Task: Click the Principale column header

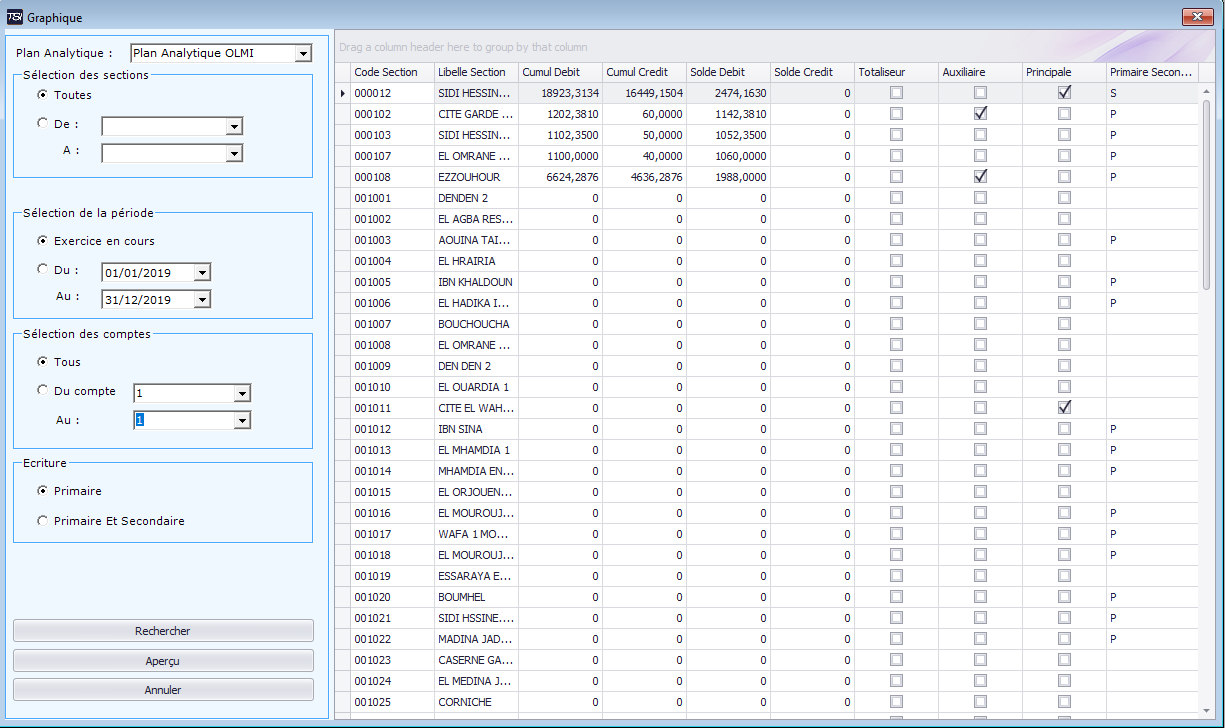Action: (1064, 72)
